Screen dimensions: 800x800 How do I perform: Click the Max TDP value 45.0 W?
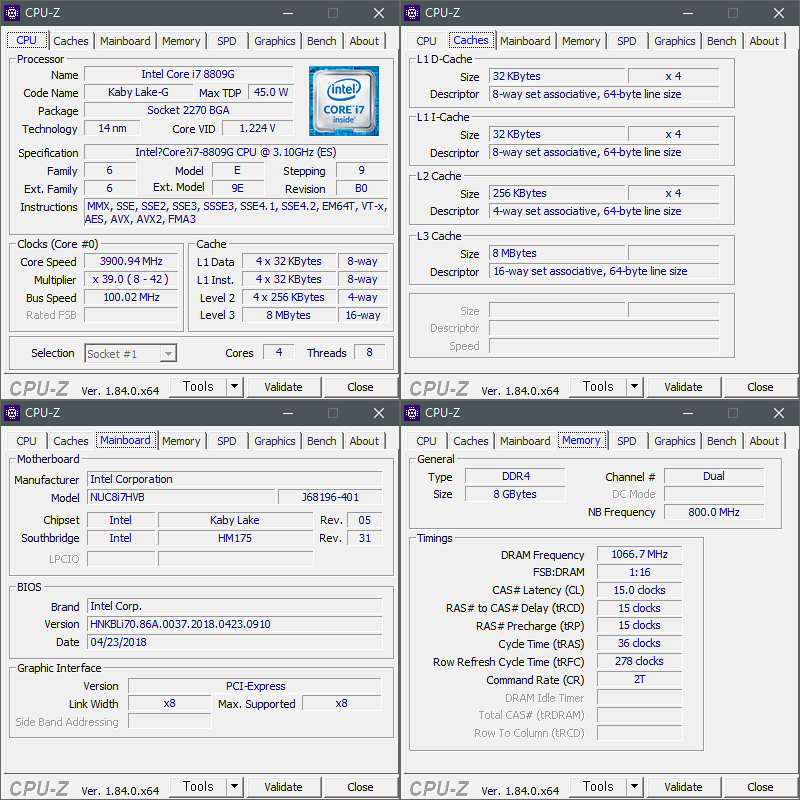[271, 92]
